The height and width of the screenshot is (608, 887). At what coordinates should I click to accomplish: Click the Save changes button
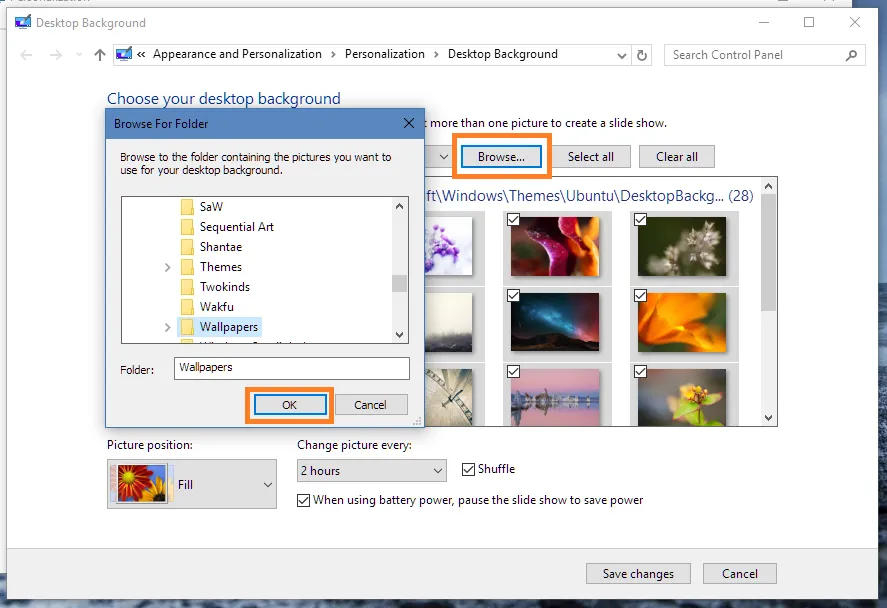coord(638,573)
